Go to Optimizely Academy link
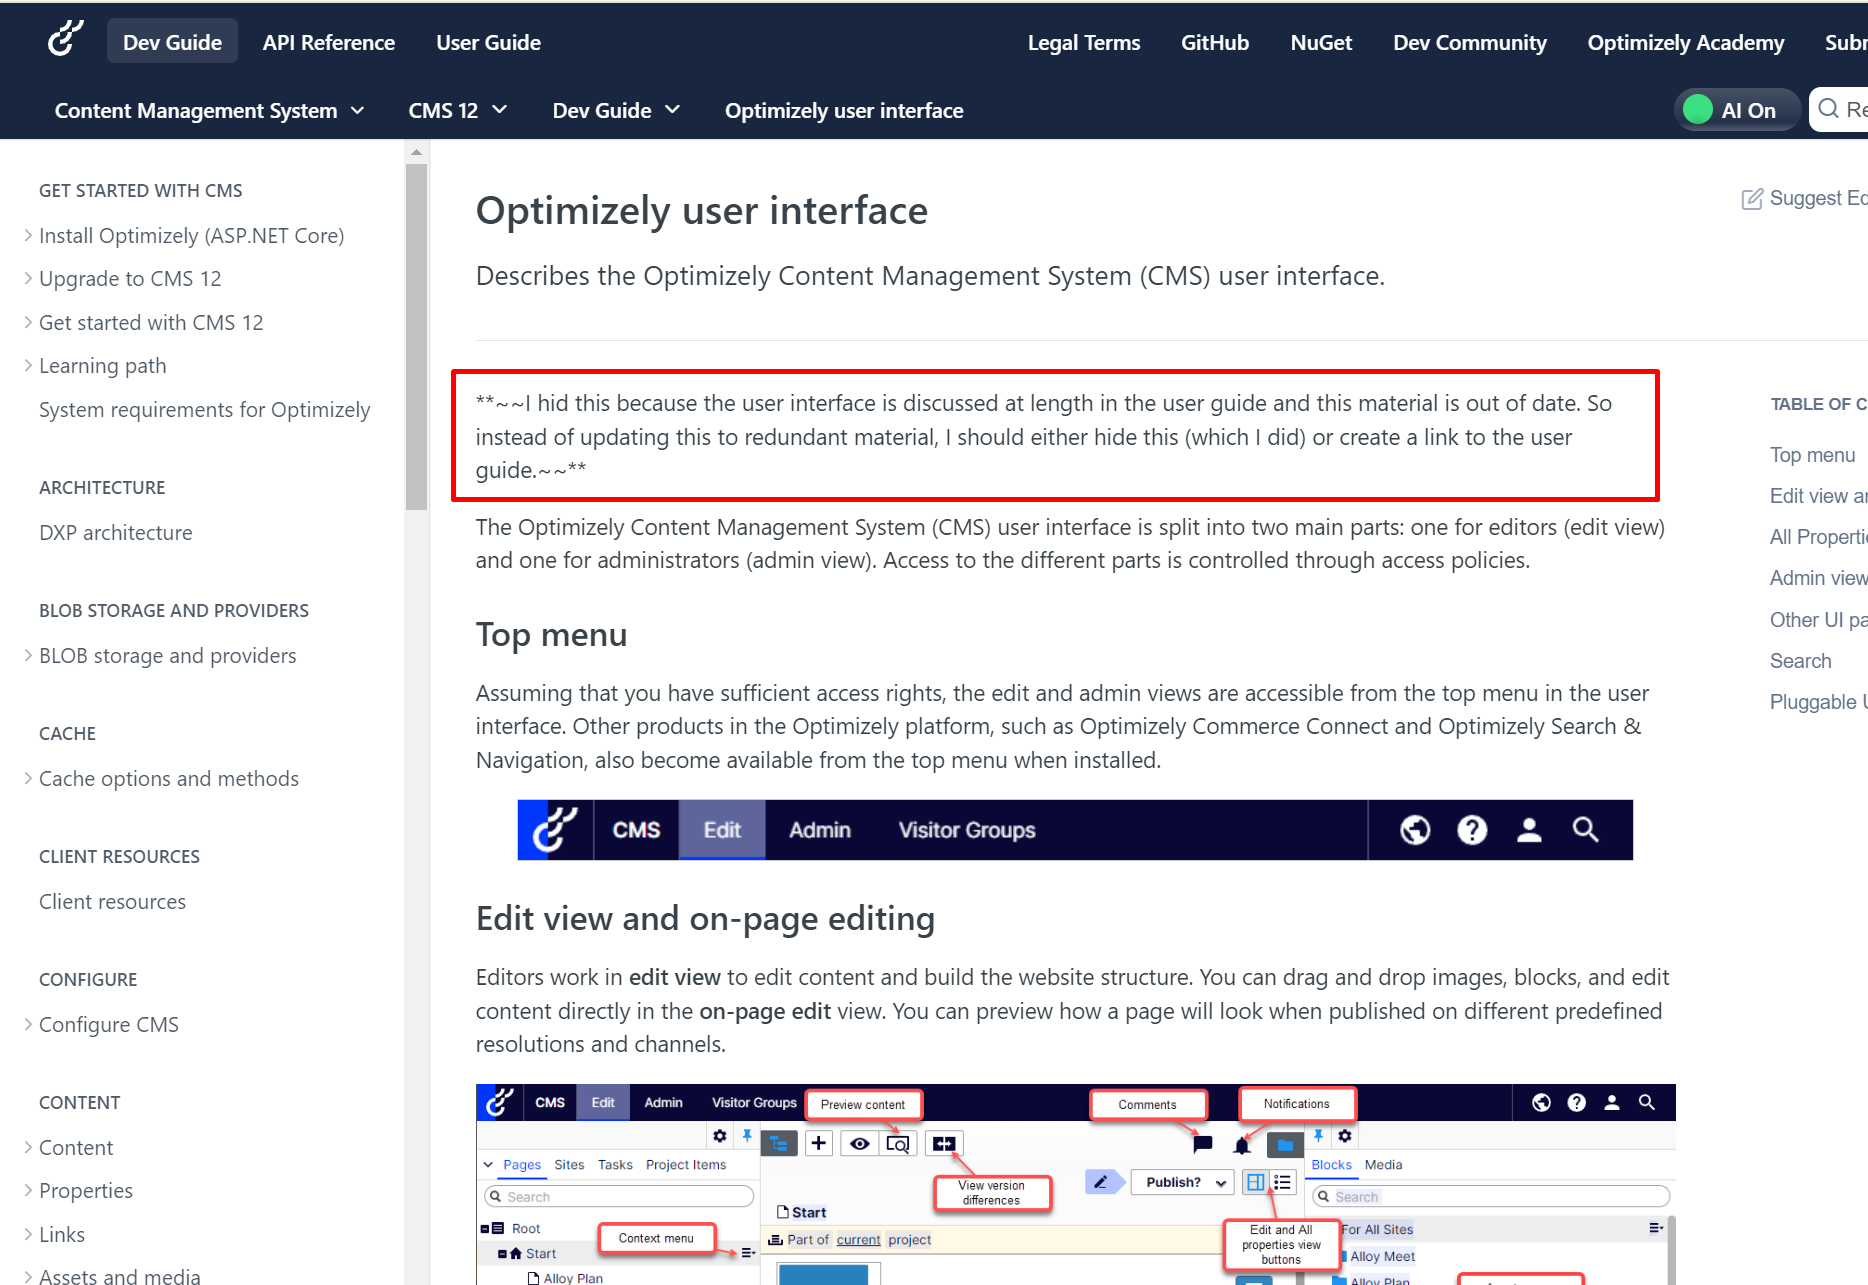The image size is (1868, 1285). (1685, 42)
